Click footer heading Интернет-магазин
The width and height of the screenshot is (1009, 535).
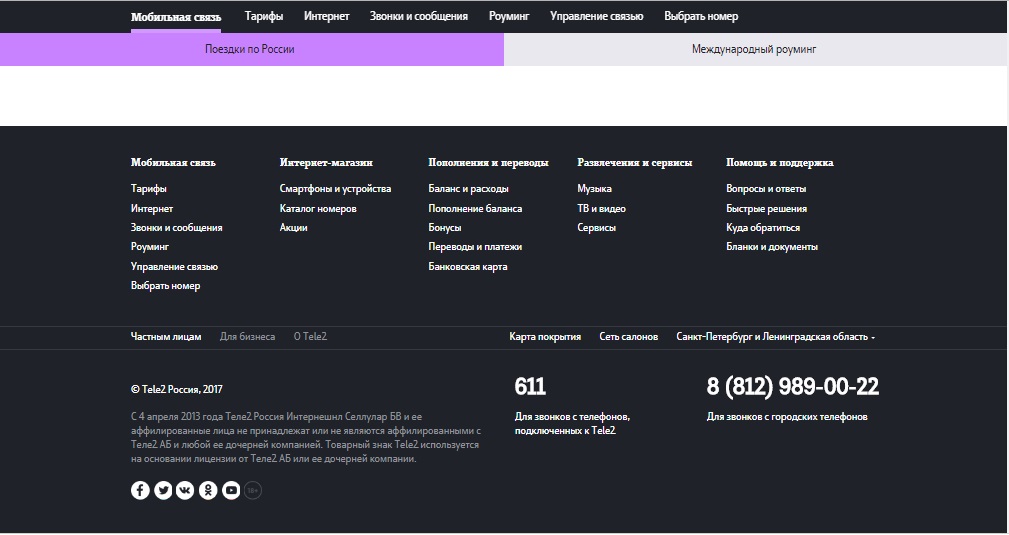(x=326, y=163)
